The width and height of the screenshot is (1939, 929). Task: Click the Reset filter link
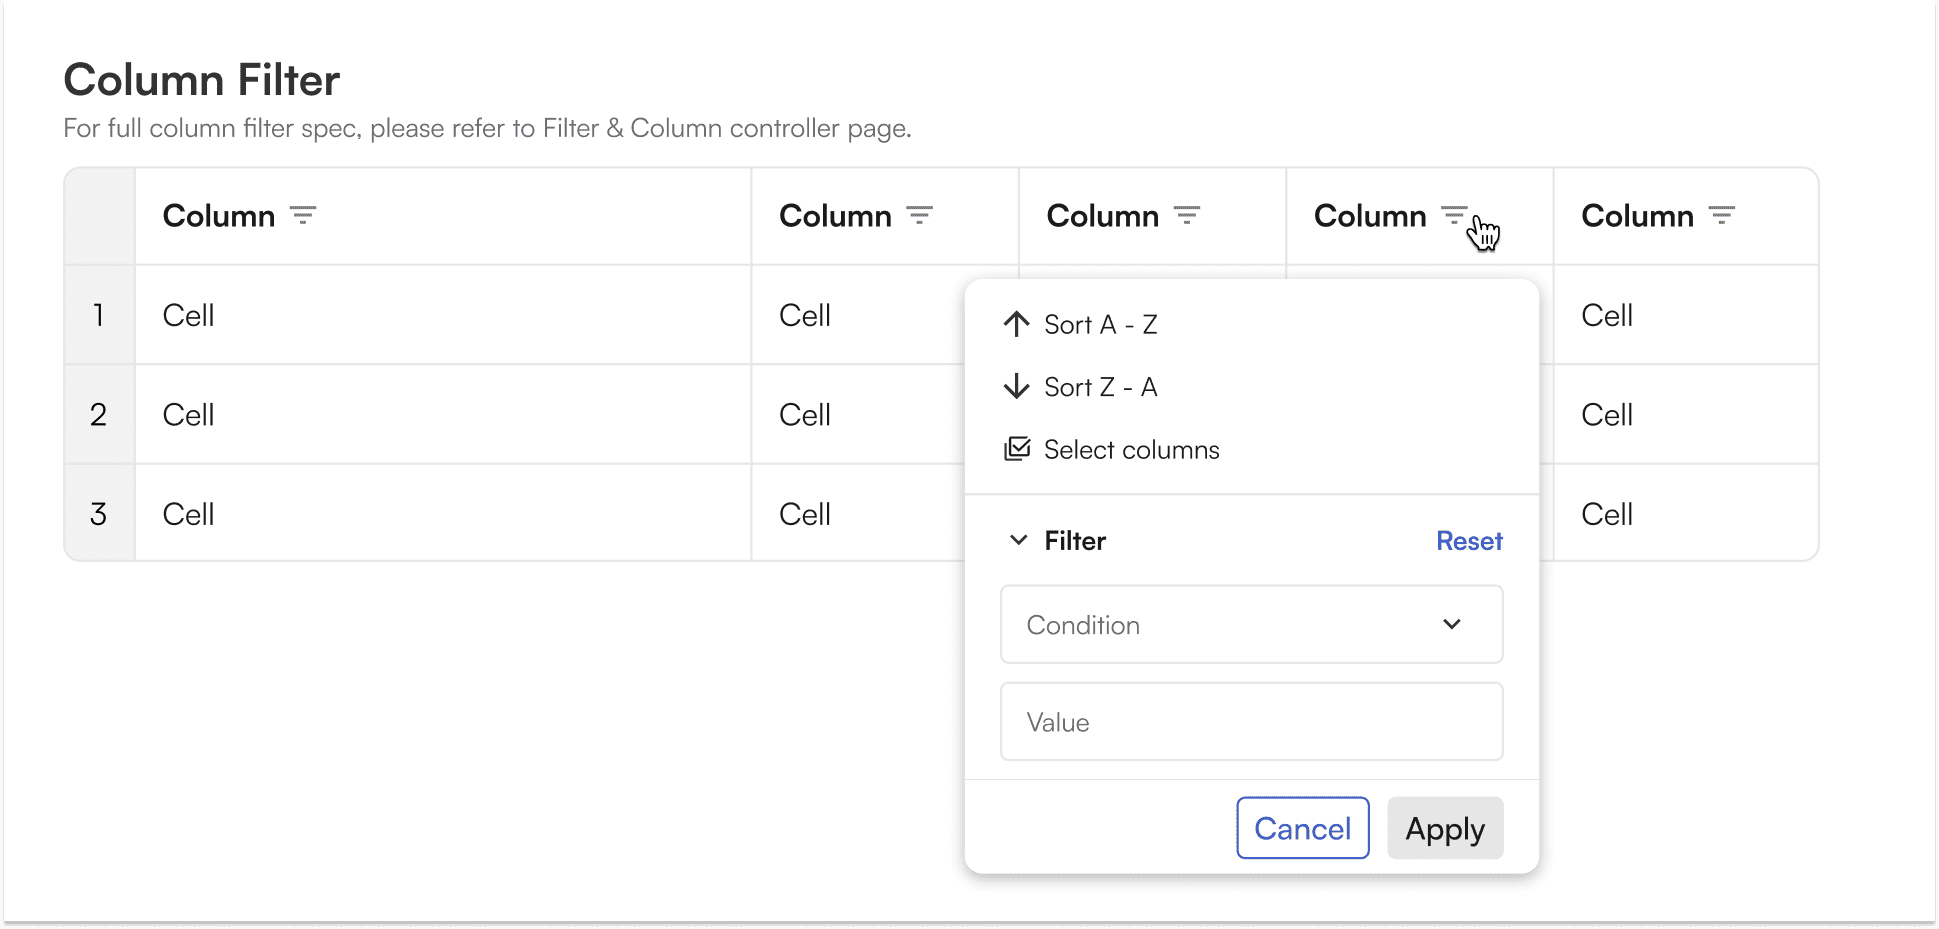[1469, 541]
